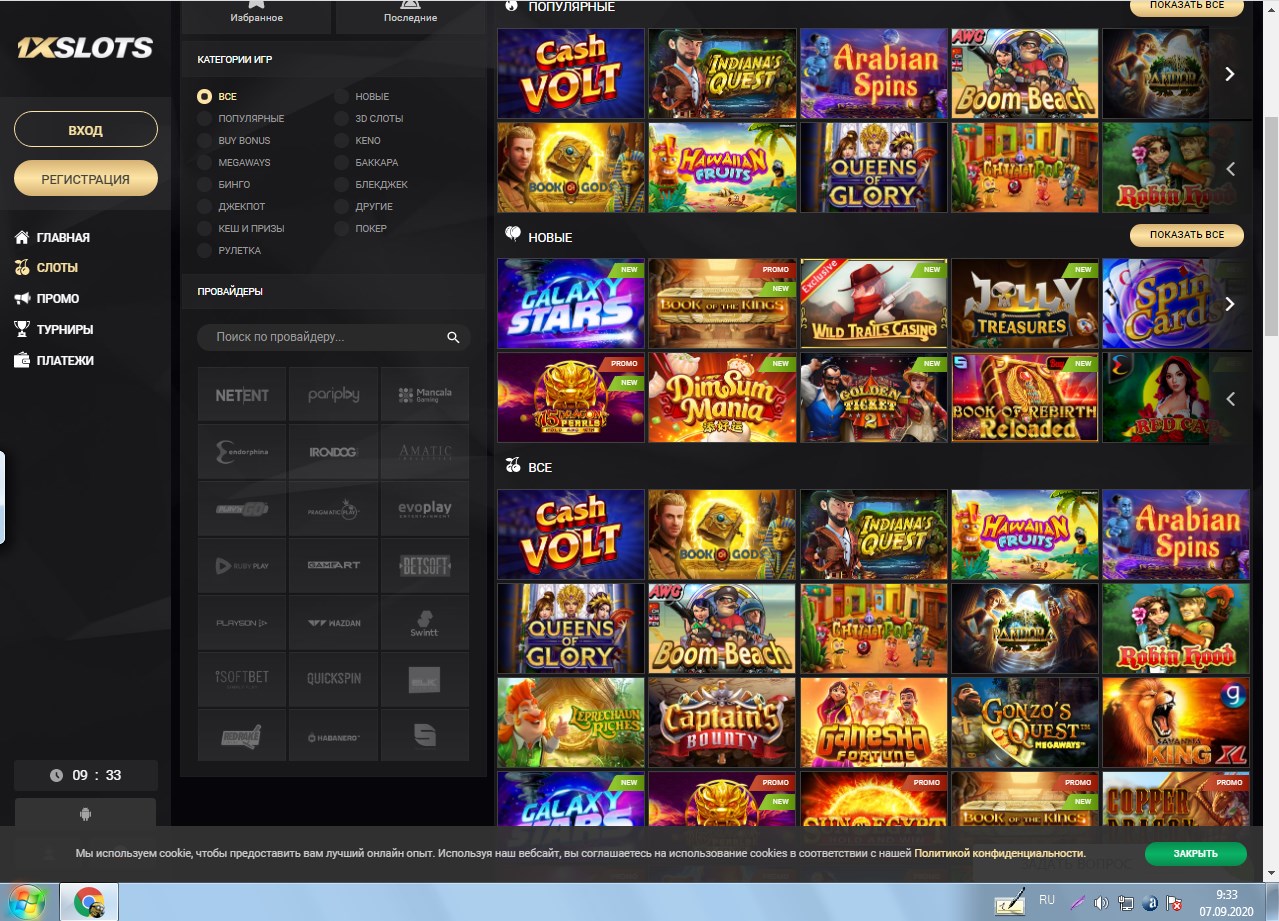The width and height of the screenshot is (1279, 921).
Task: Select the Pragmatic Play provider
Action: pyautogui.click(x=334, y=509)
